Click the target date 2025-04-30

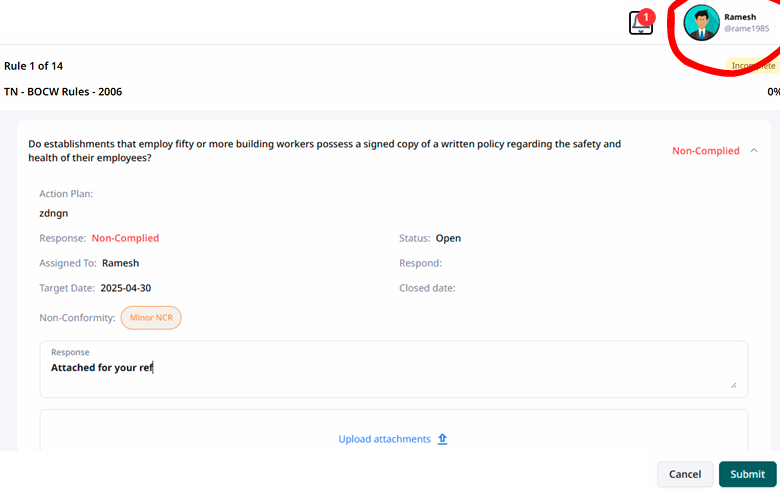(129, 288)
